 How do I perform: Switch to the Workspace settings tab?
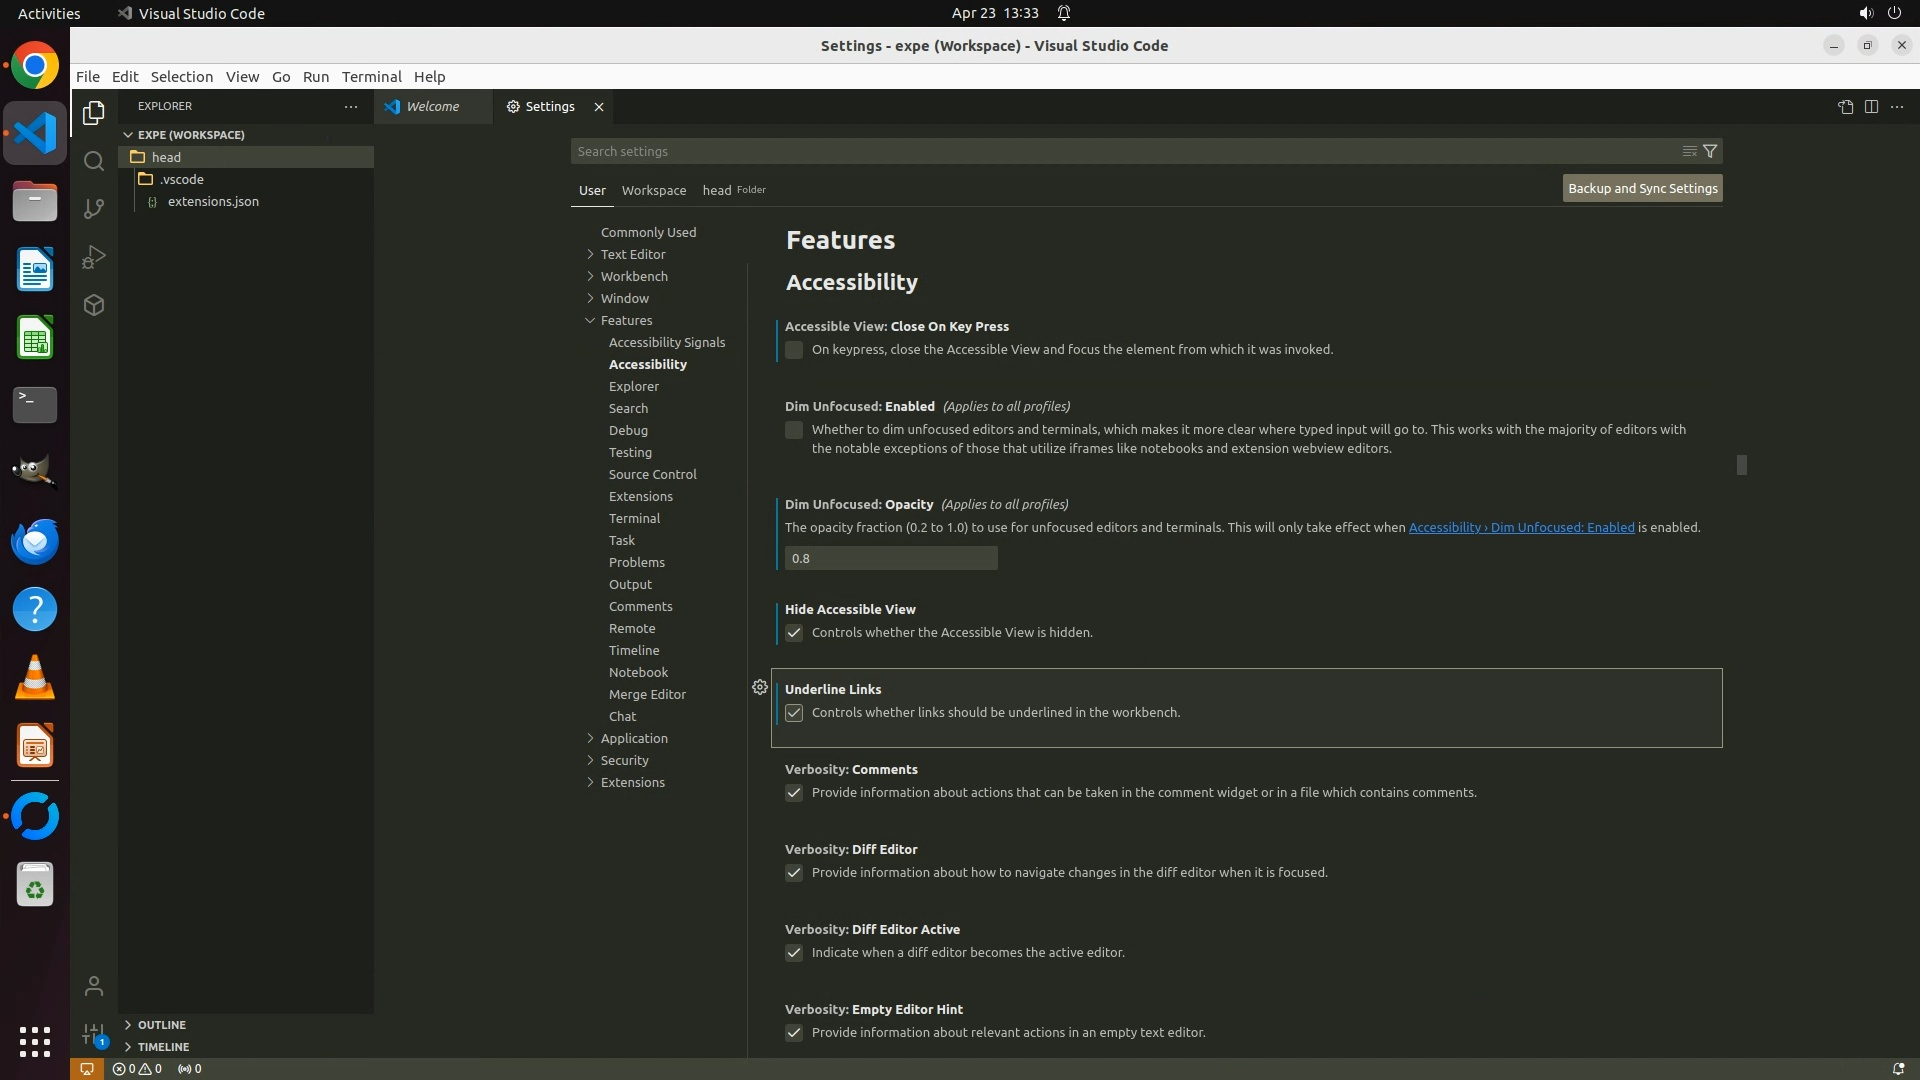653,190
